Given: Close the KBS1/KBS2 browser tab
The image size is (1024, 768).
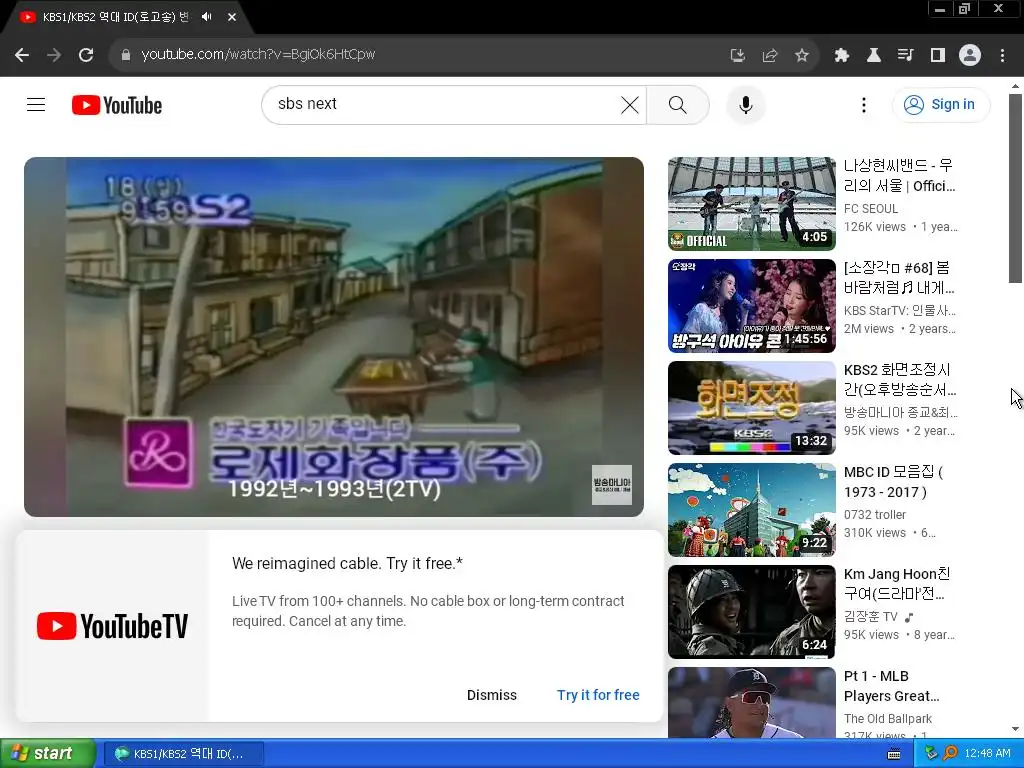Looking at the screenshot, I should pyautogui.click(x=232, y=17).
